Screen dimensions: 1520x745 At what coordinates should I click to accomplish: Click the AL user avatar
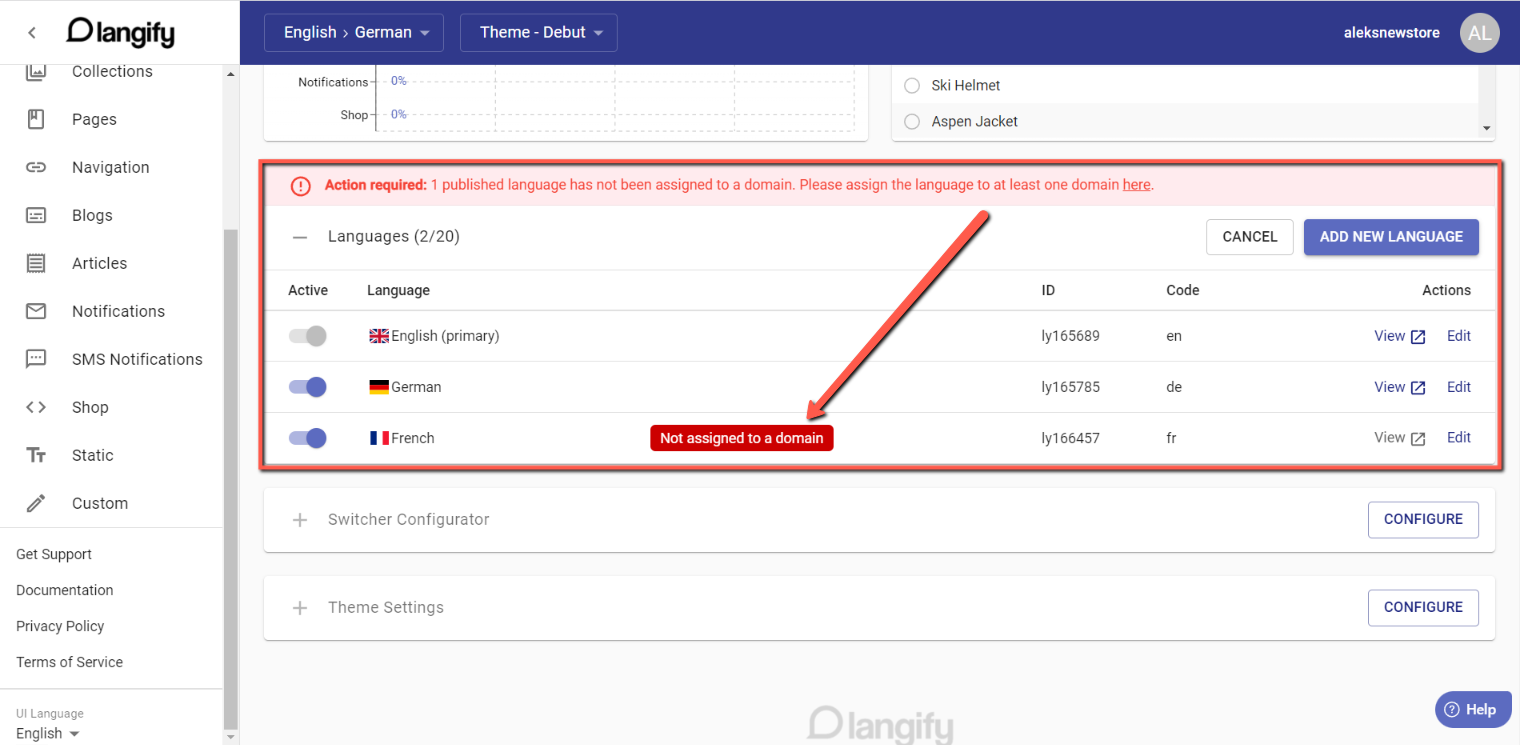point(1480,32)
